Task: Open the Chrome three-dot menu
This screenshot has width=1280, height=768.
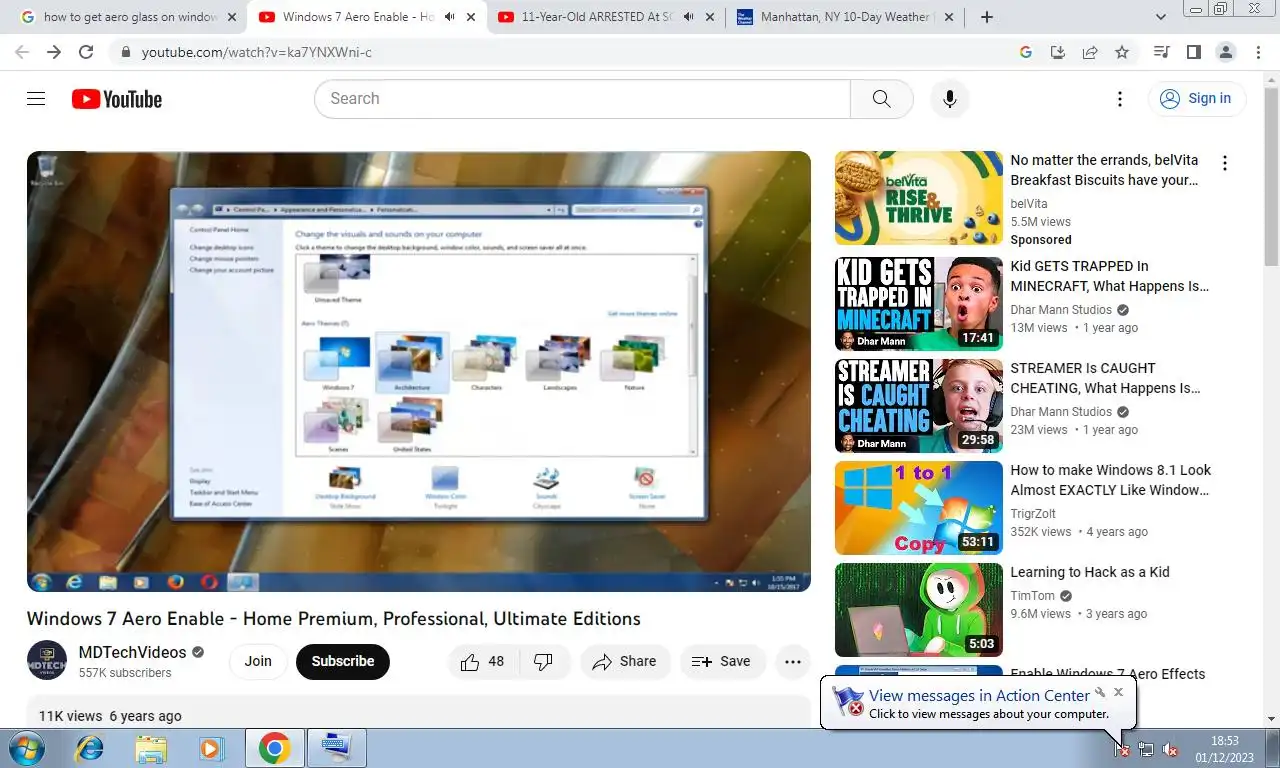Action: [x=1257, y=52]
